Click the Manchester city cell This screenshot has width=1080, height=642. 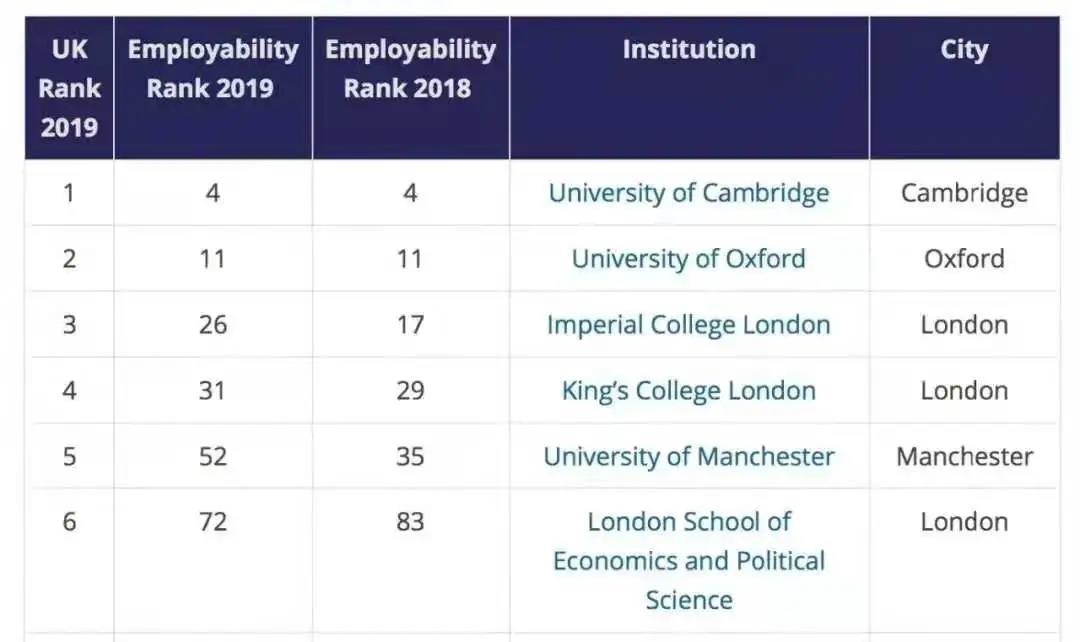(964, 456)
